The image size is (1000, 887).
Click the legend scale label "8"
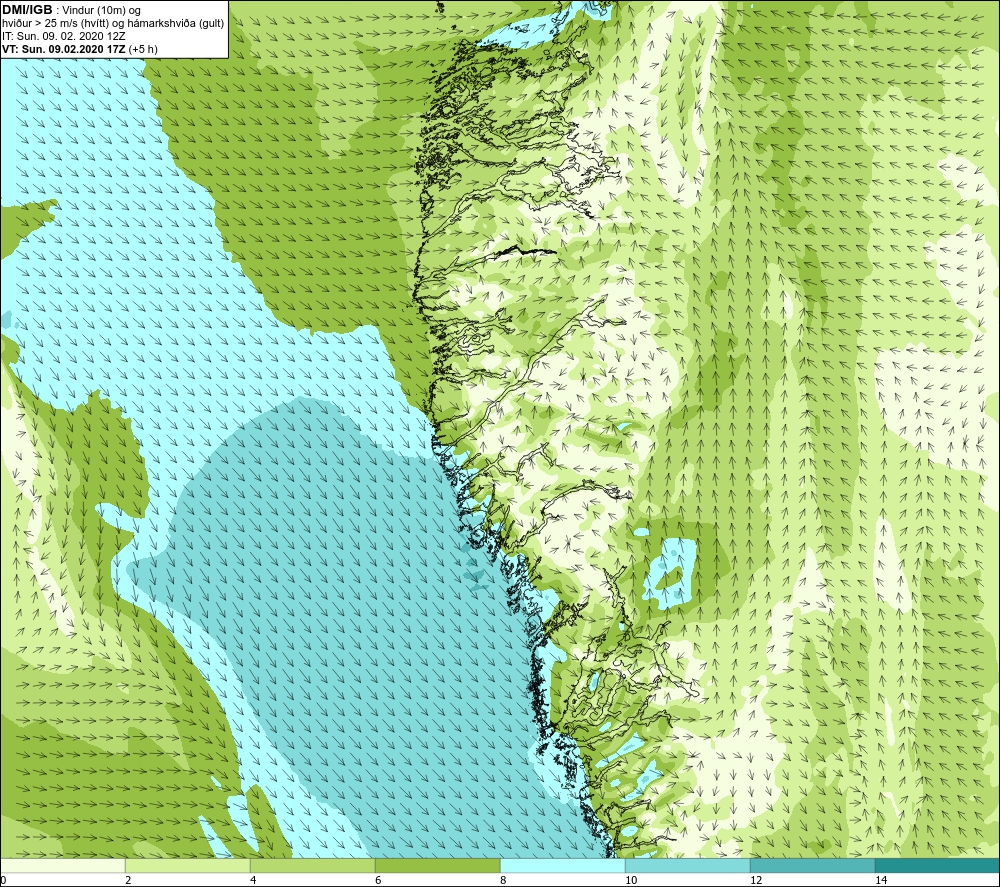503,880
